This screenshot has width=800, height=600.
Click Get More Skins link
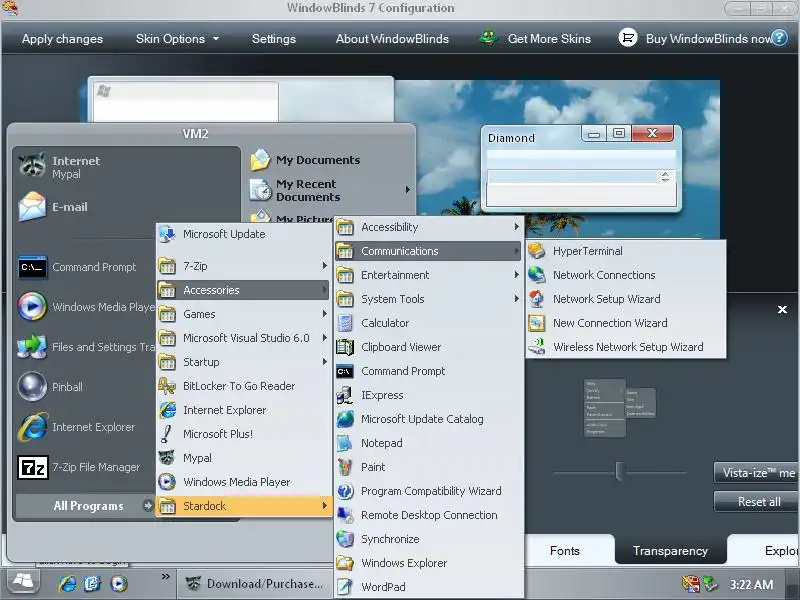coord(549,39)
